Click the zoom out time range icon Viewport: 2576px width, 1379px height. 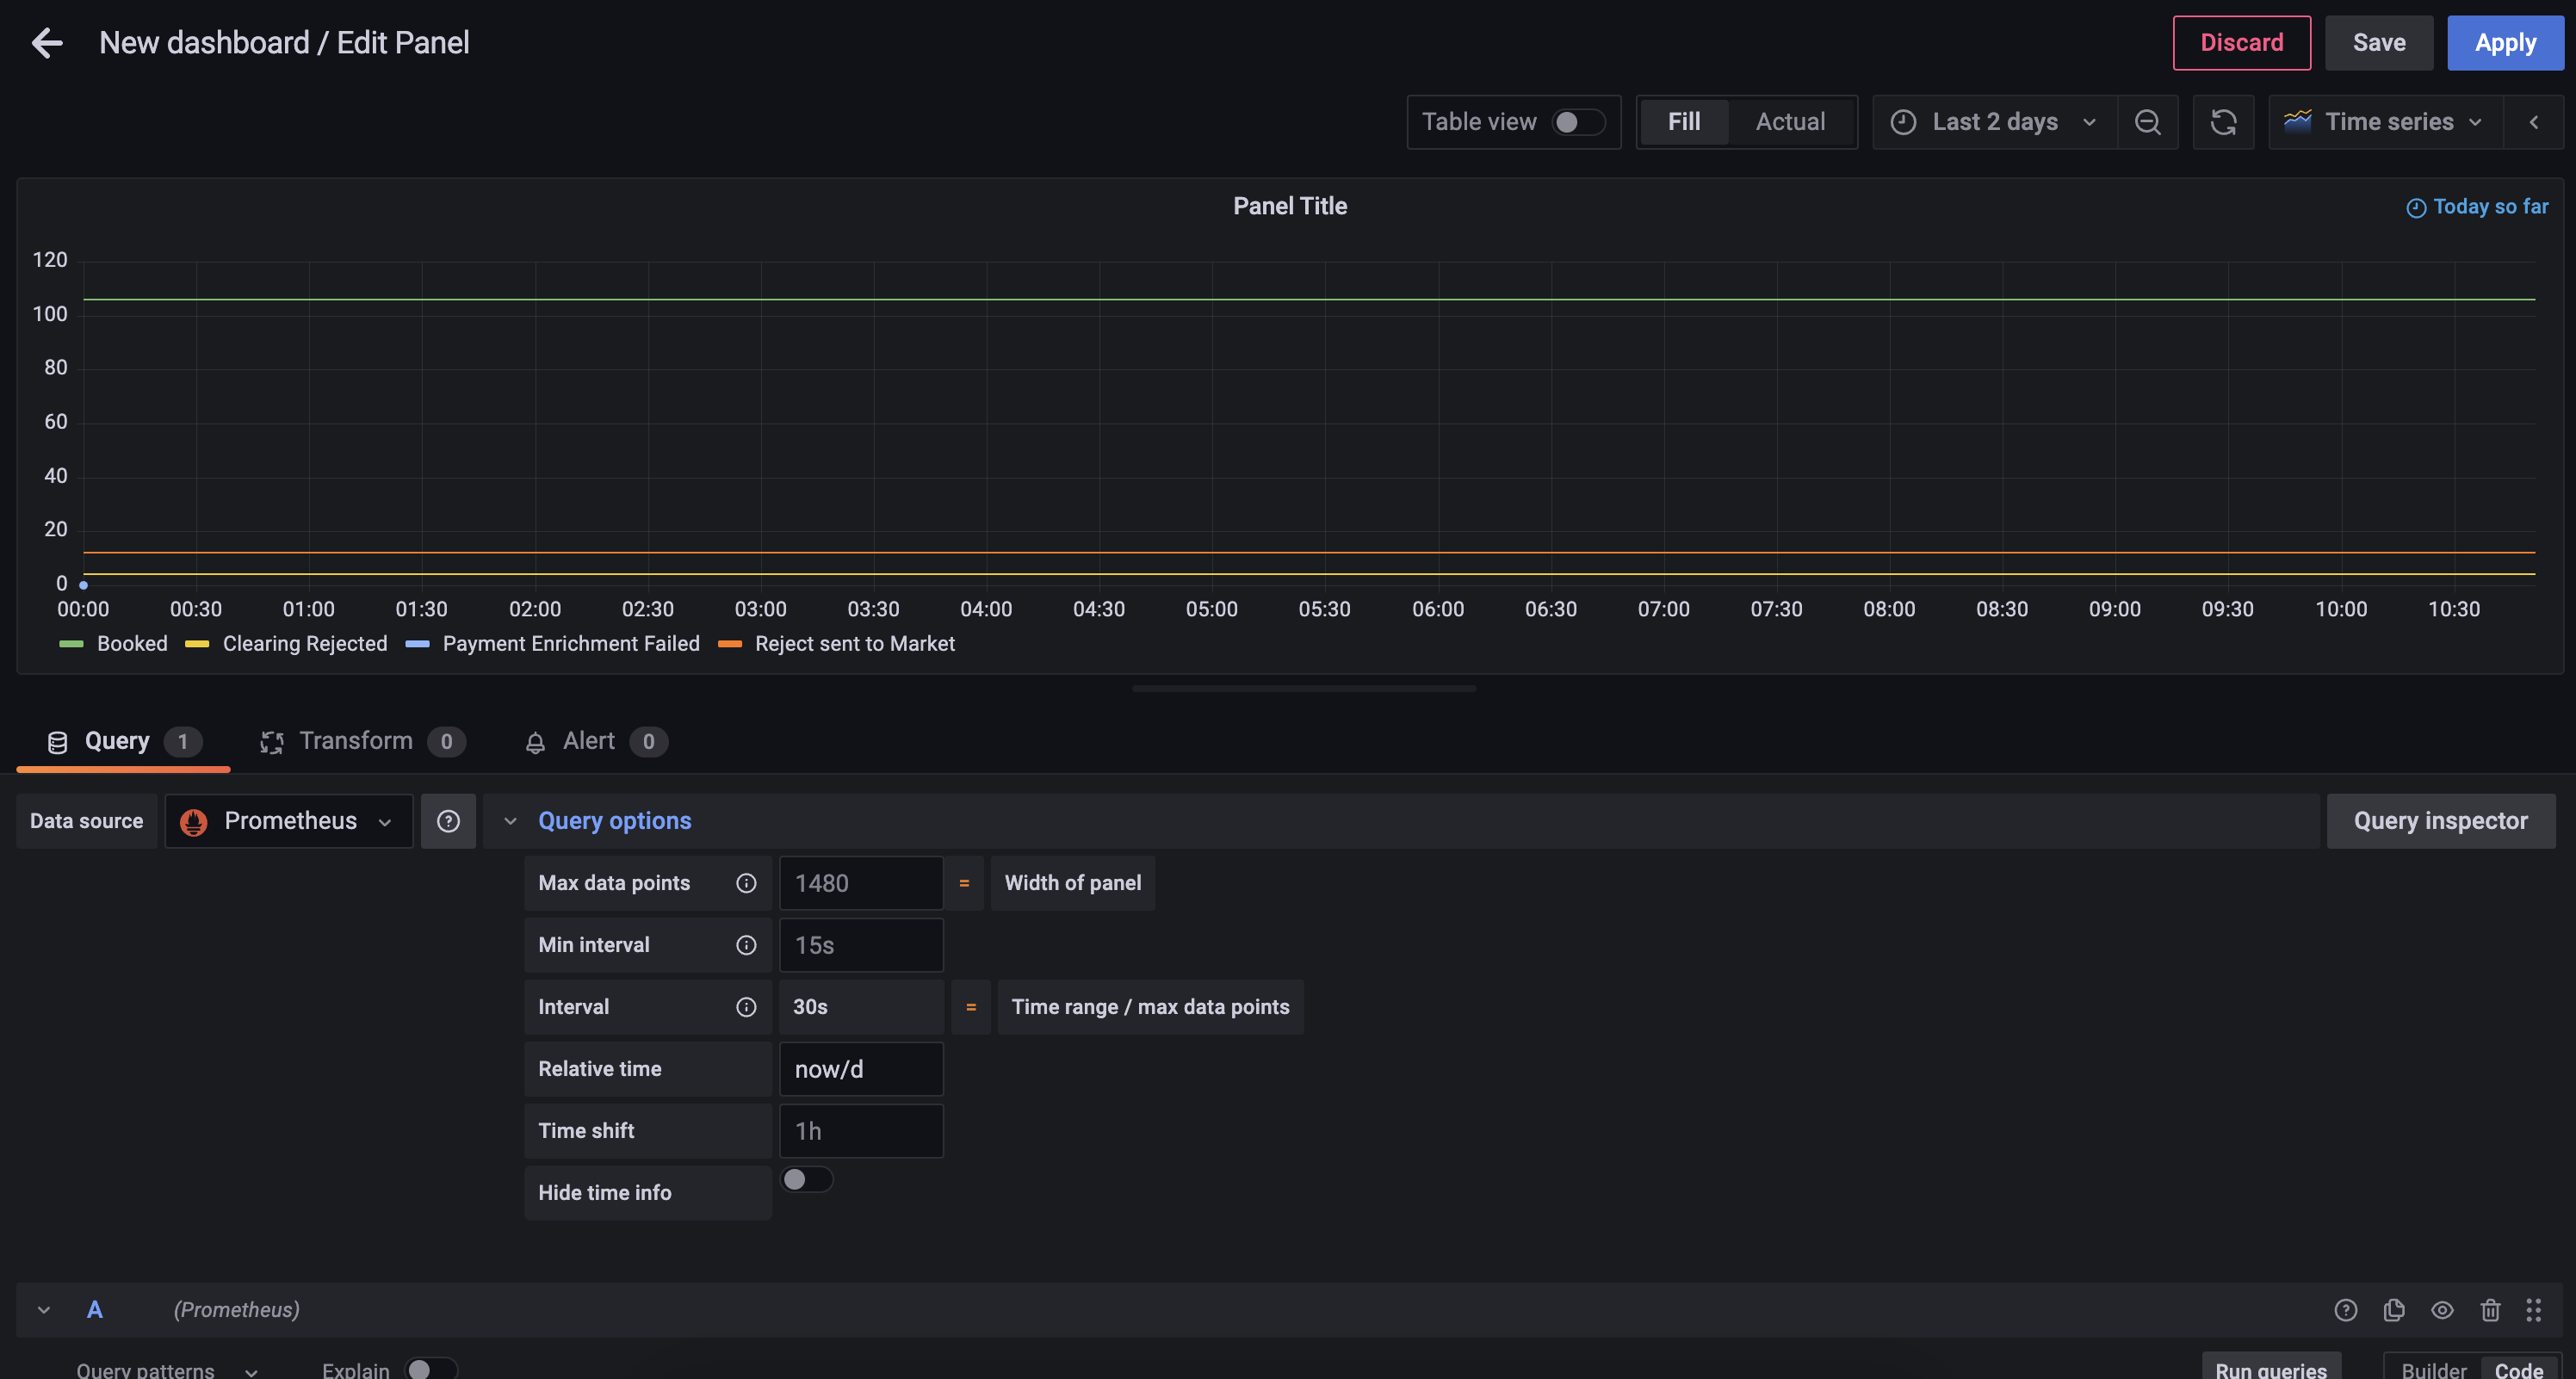pos(2147,122)
